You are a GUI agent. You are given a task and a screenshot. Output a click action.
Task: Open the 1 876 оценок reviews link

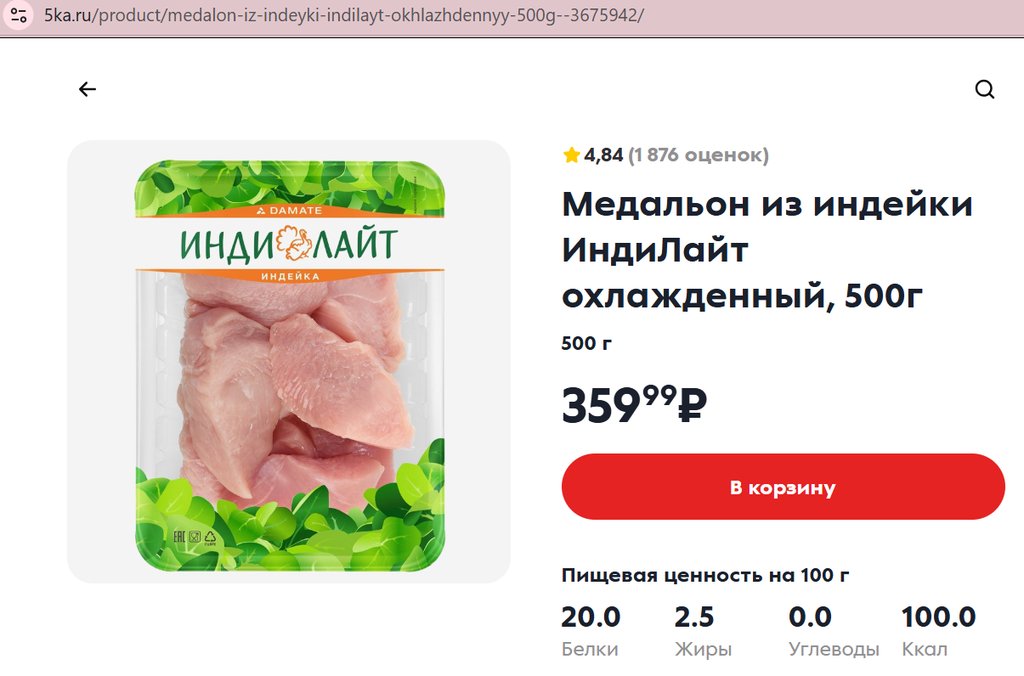pyautogui.click(x=698, y=155)
